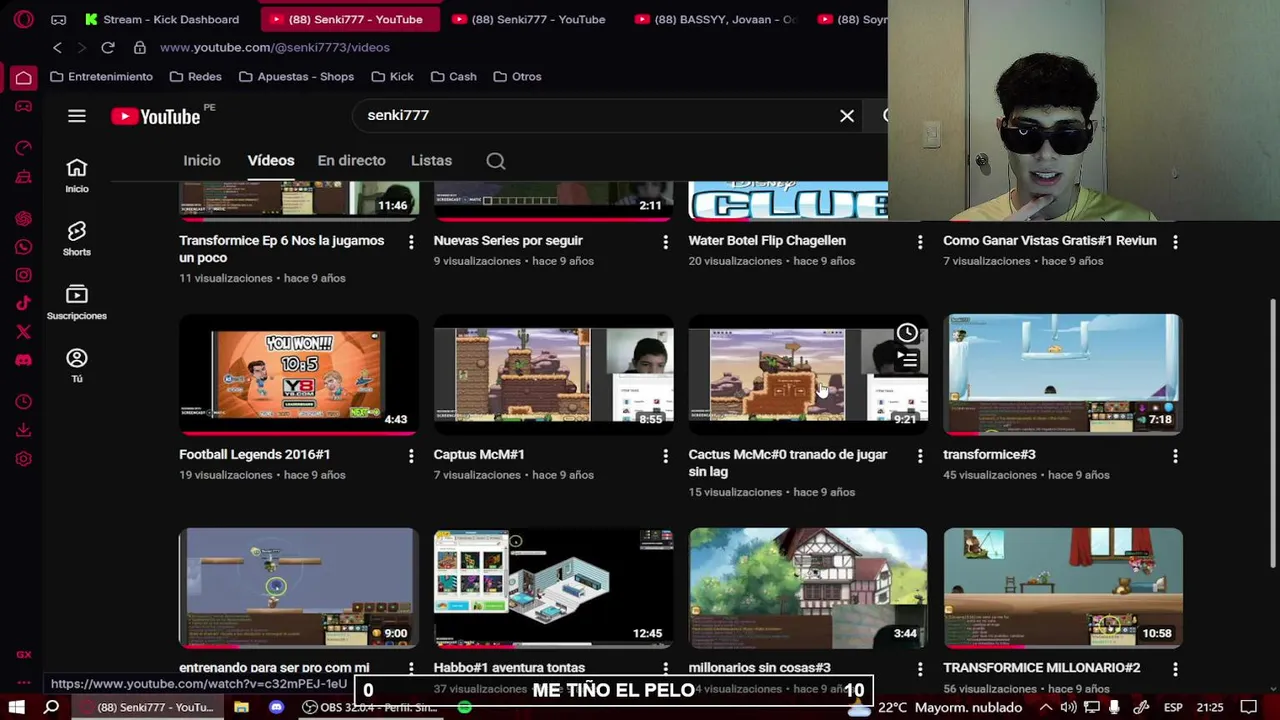Open options menu for Water Botel Flip Chagellen
Image resolution: width=1280 pixels, height=720 pixels.
921,242
